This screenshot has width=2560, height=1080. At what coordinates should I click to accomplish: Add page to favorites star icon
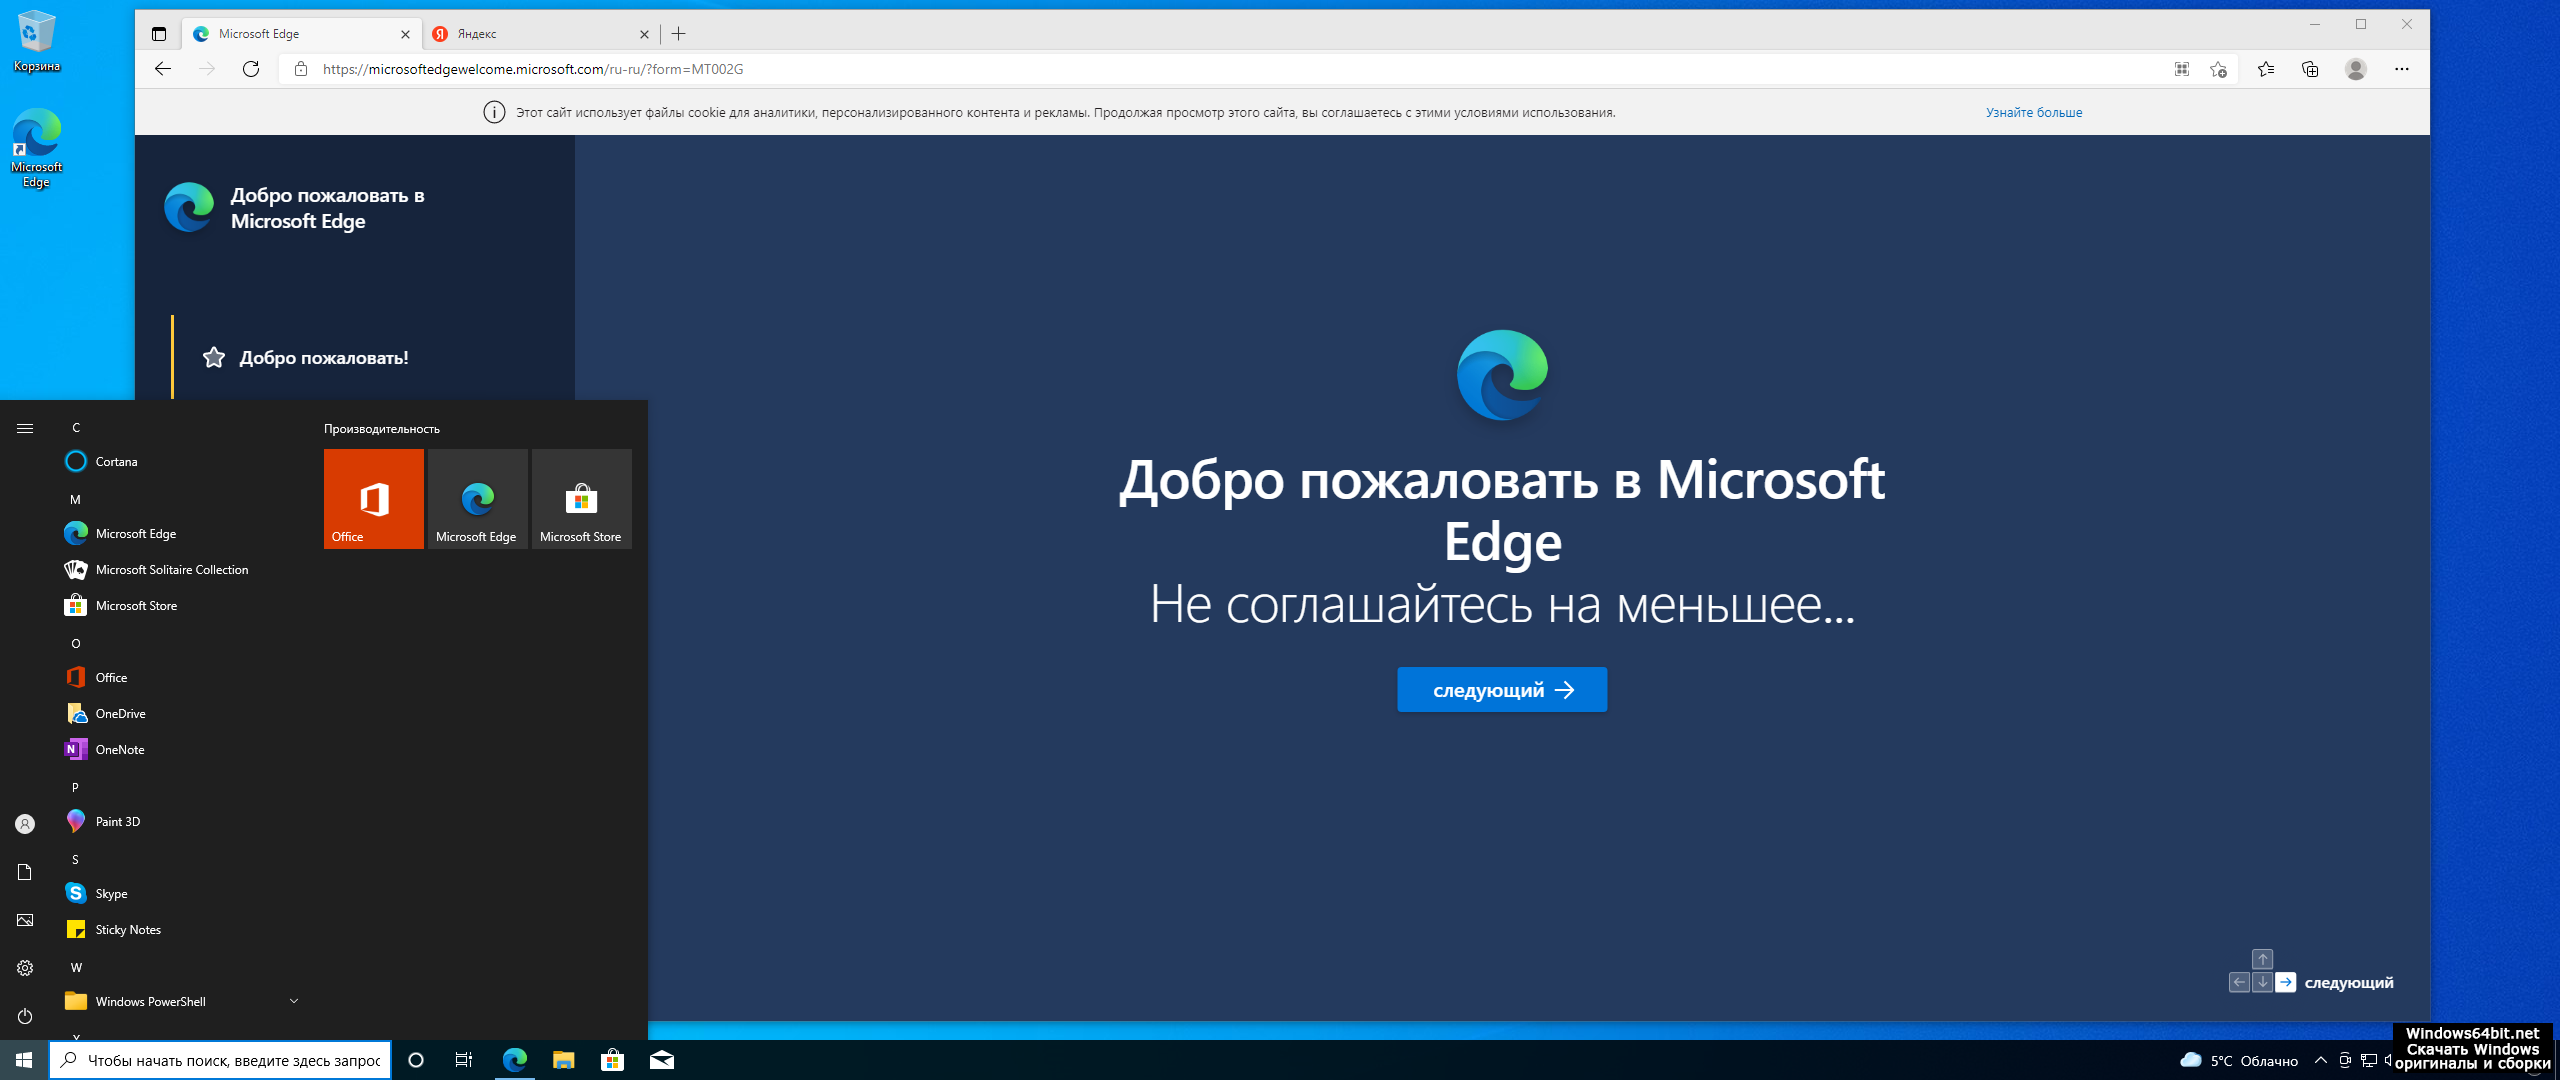2218,69
